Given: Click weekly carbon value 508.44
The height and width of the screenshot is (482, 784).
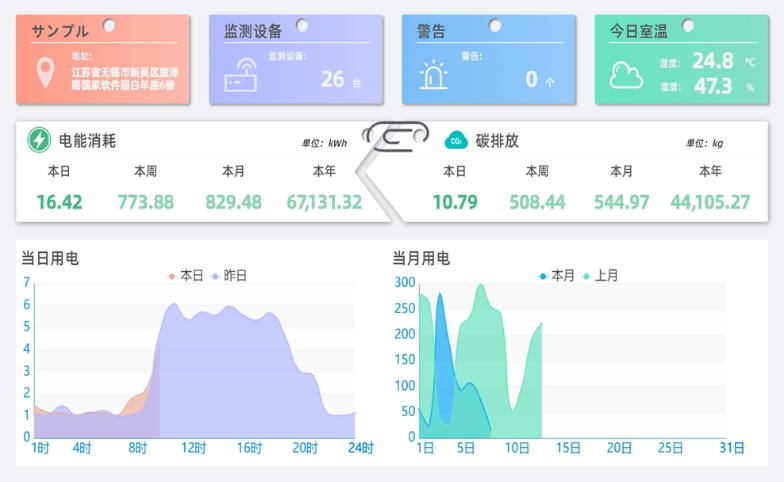Looking at the screenshot, I should (x=537, y=202).
